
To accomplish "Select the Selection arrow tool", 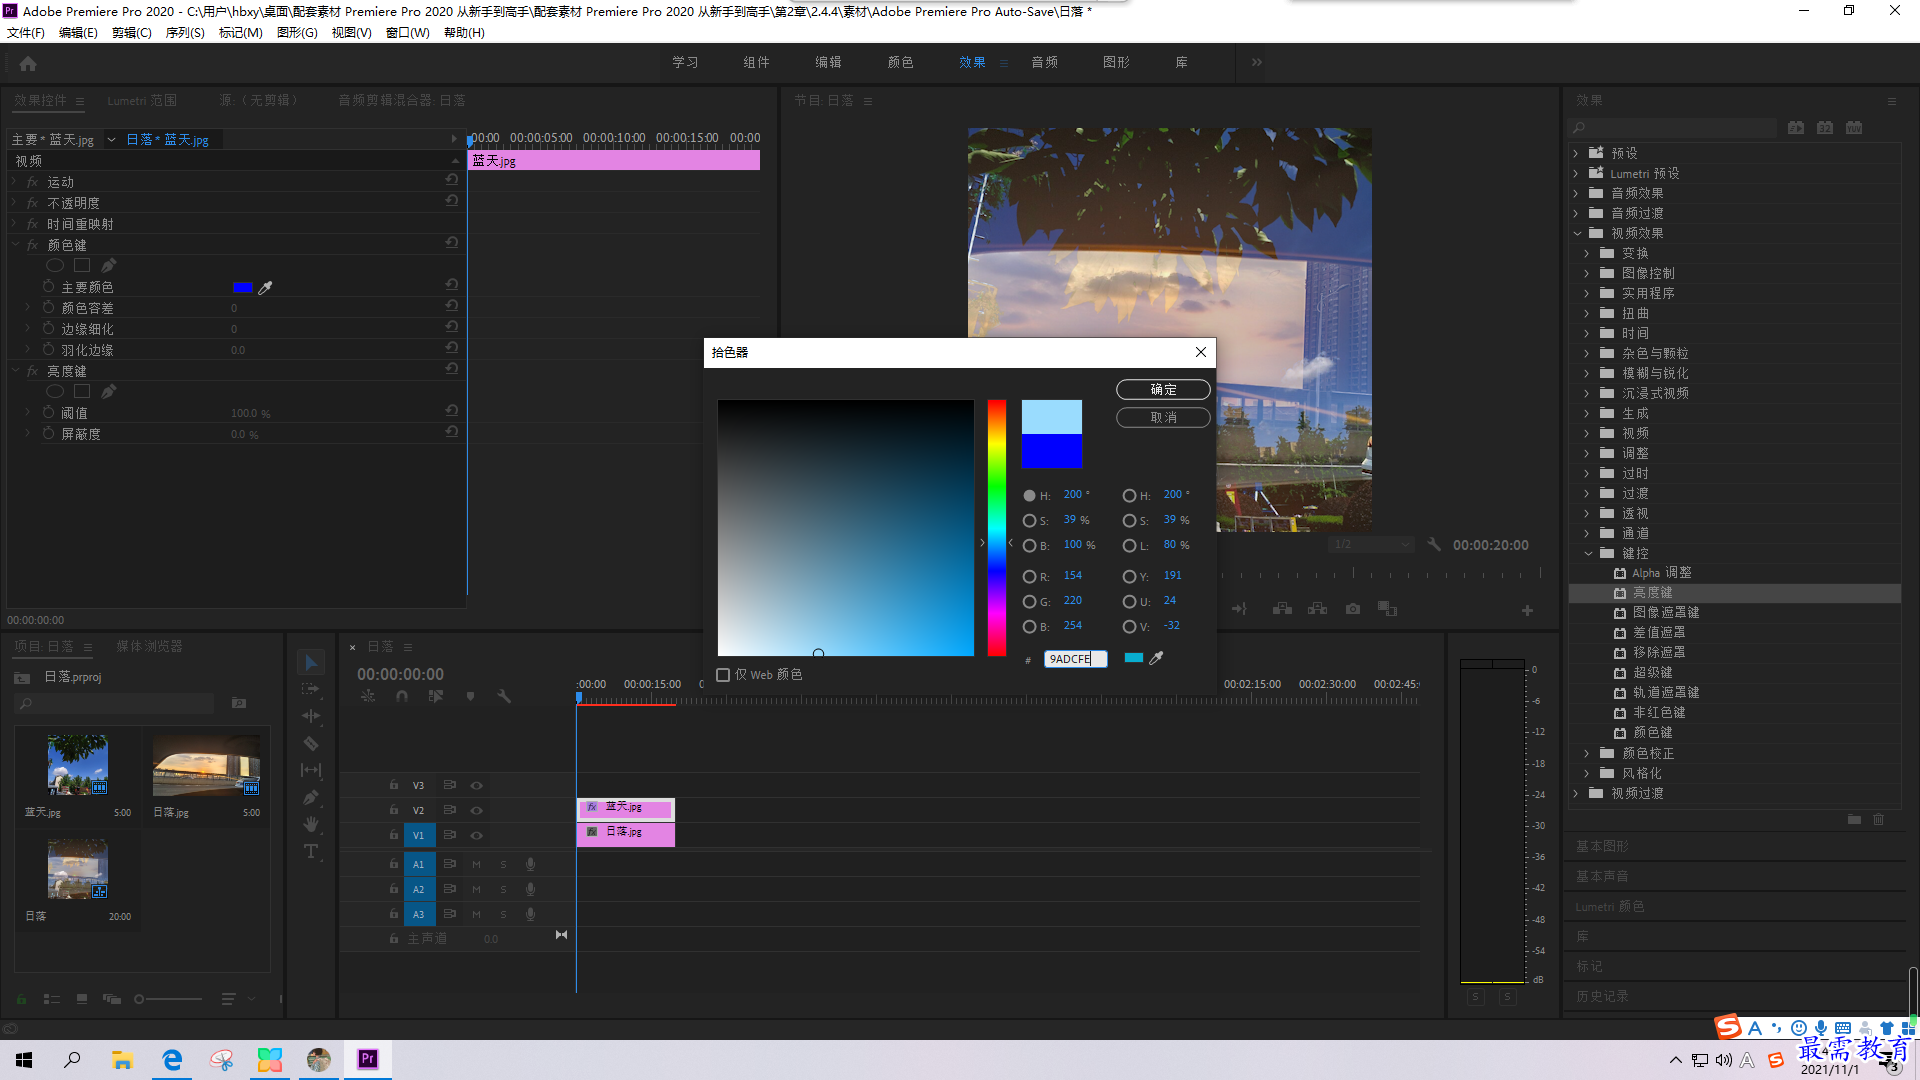I will (x=310, y=663).
